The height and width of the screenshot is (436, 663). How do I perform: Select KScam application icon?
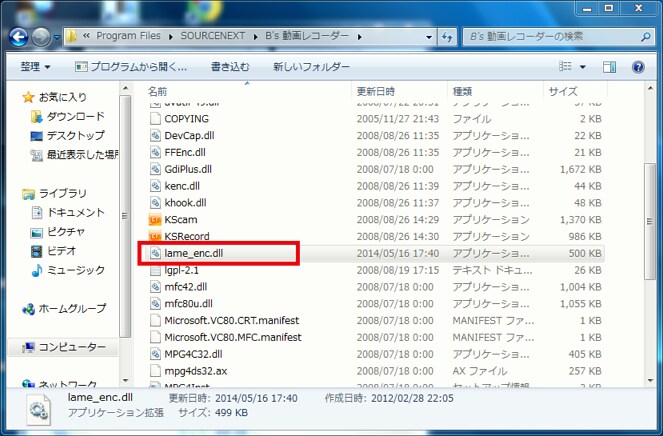pos(155,220)
